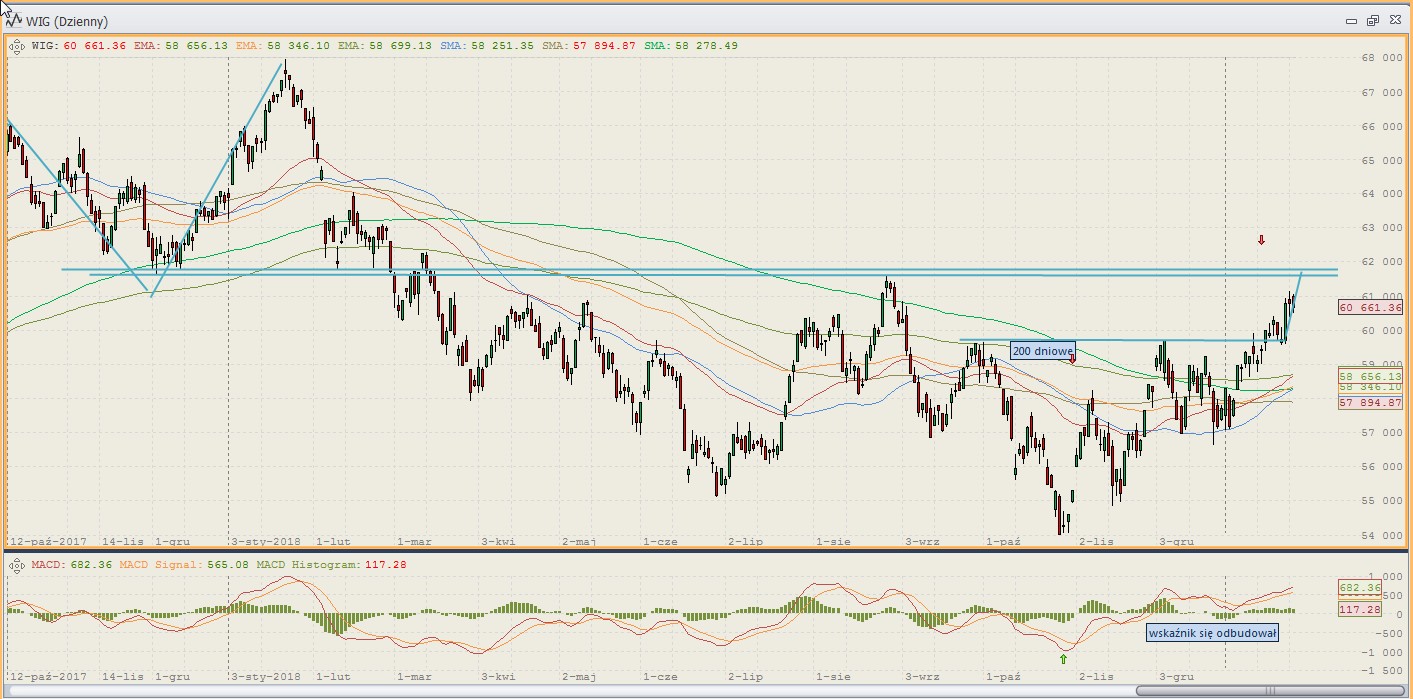The image size is (1413, 699).
Task: Click the horizontal scrollbar thumb at bottom
Action: click(x=1270, y=690)
